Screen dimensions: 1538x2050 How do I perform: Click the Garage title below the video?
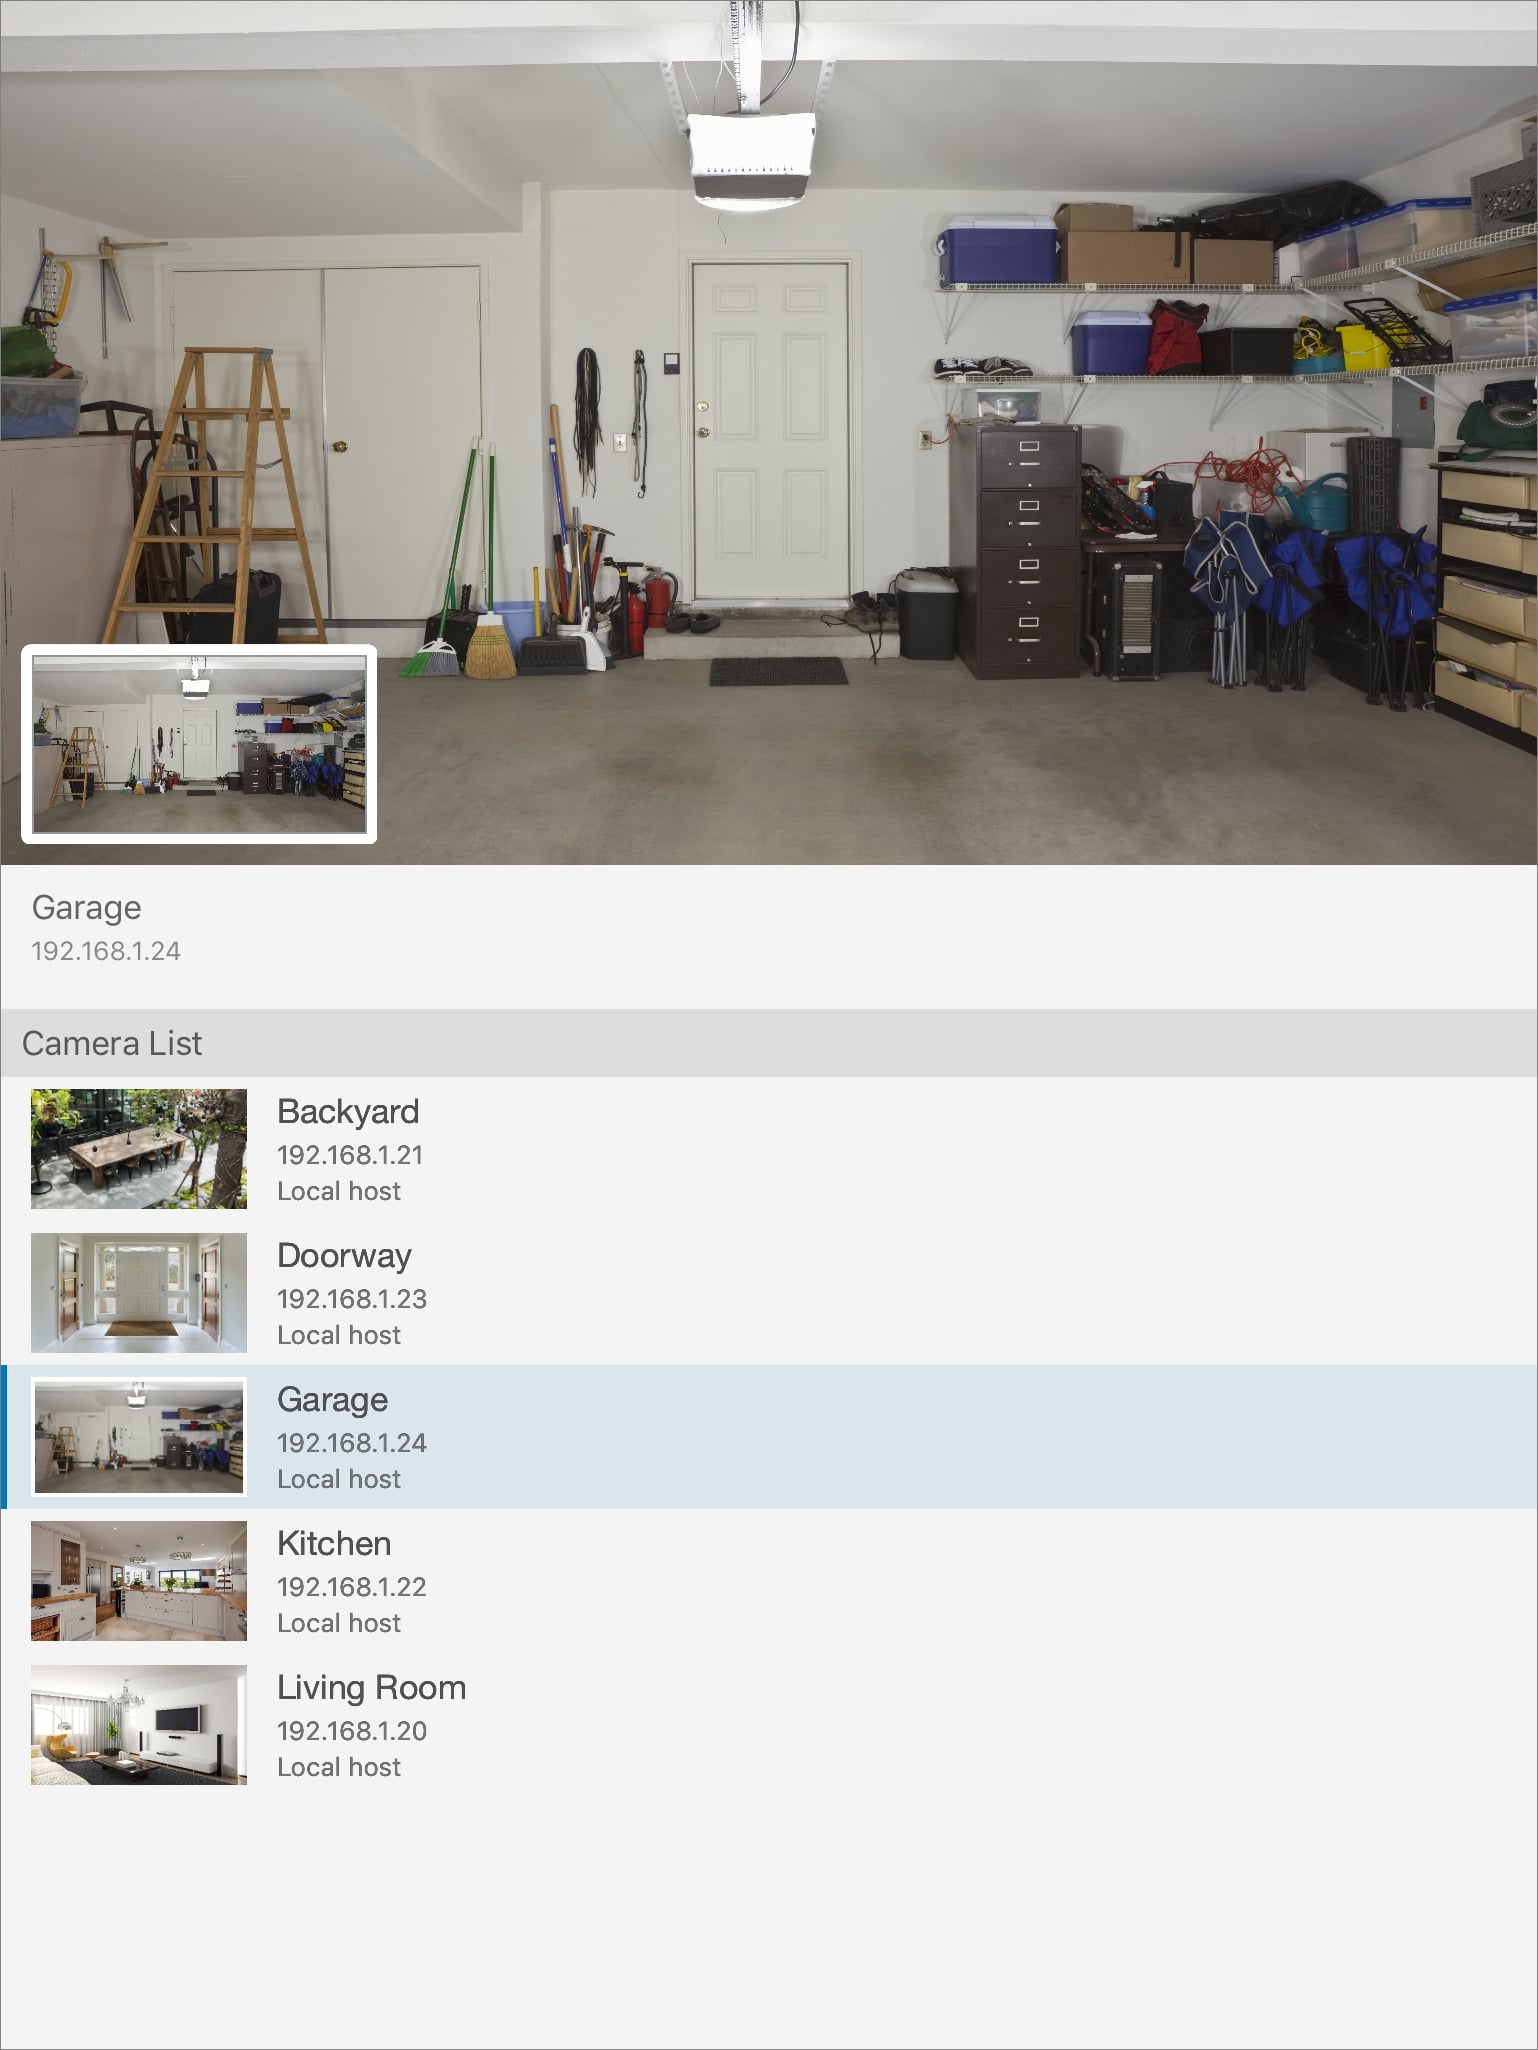[x=87, y=908]
